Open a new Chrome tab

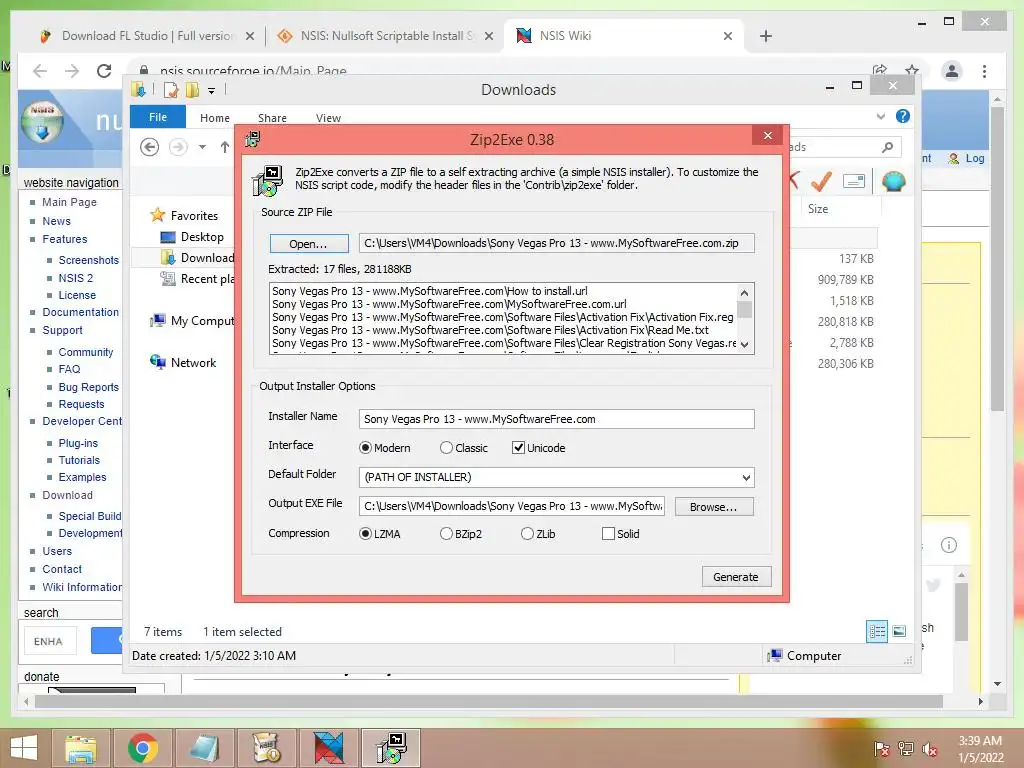click(766, 36)
